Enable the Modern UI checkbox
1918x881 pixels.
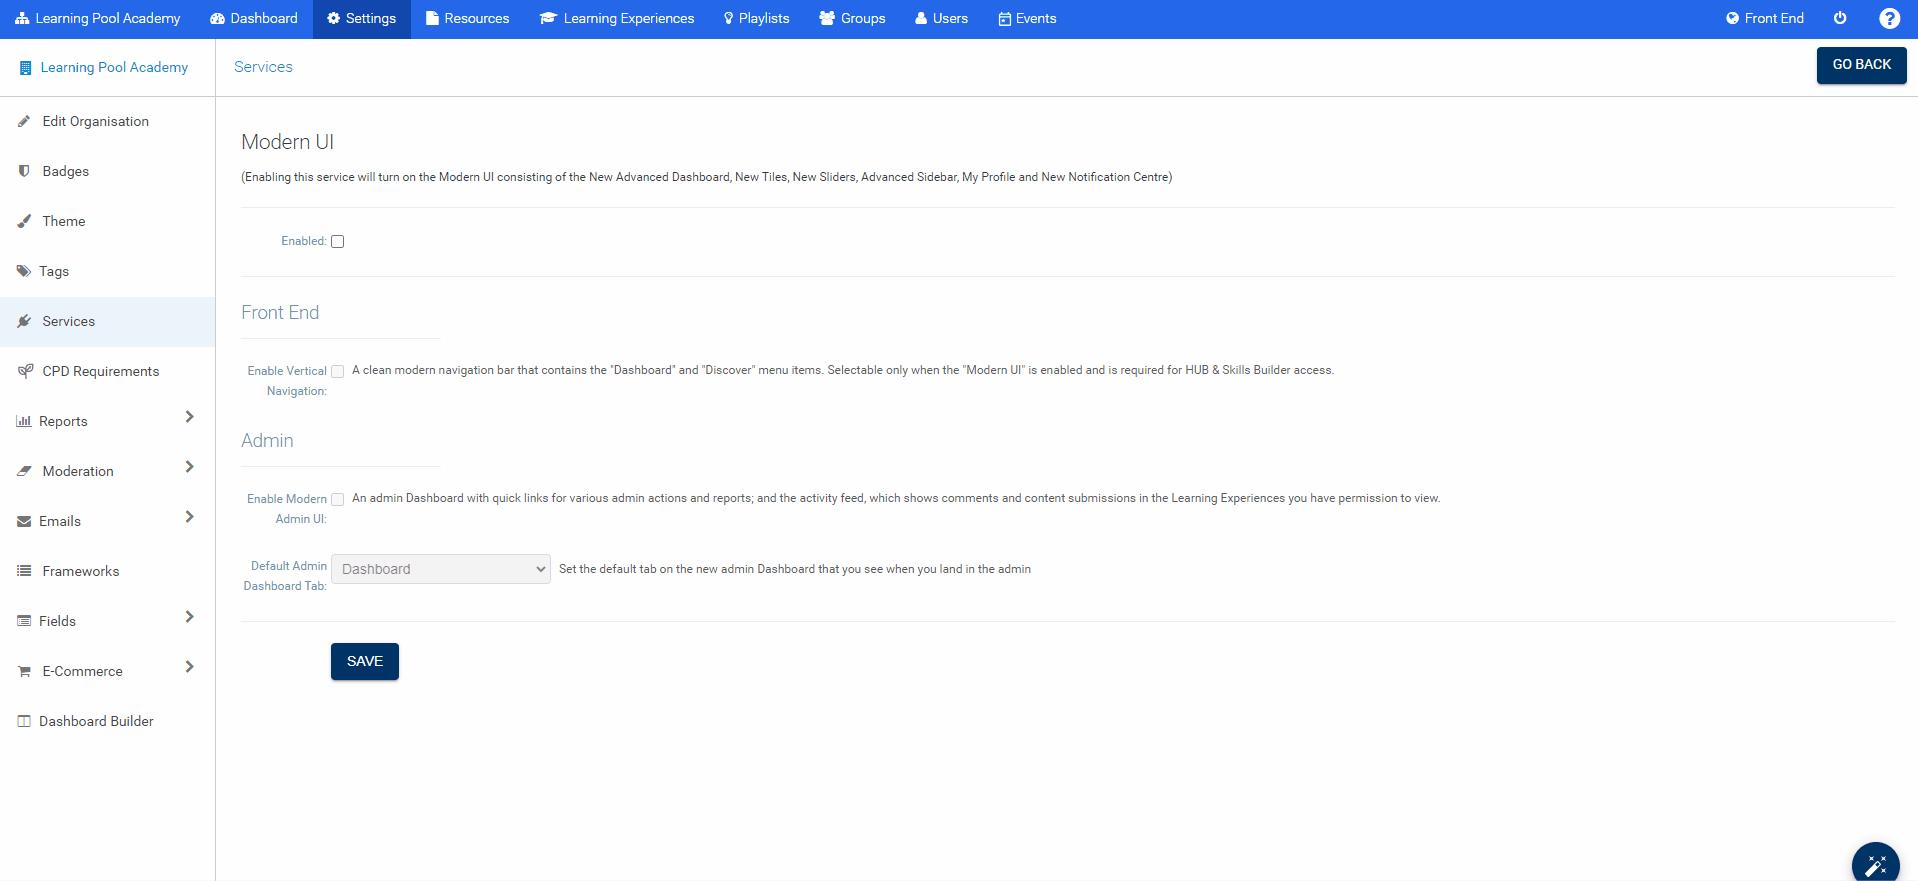point(338,241)
